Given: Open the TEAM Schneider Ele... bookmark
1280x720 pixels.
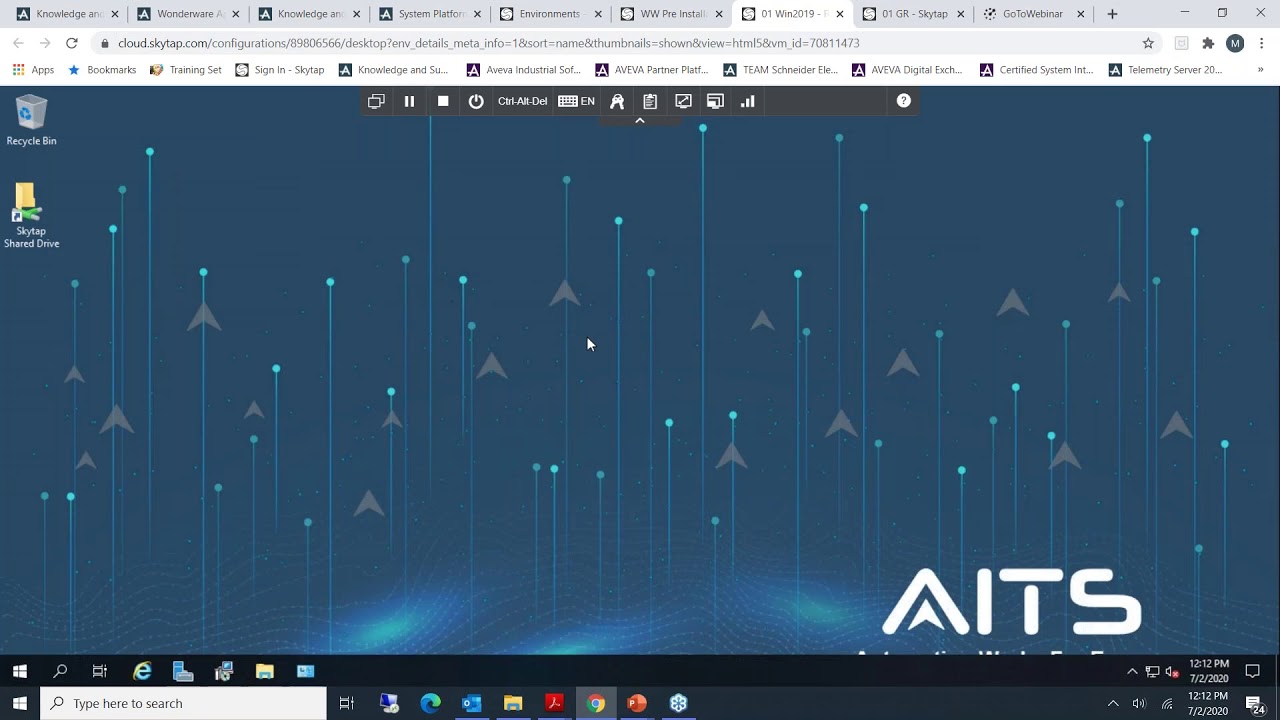Looking at the screenshot, I should [x=780, y=70].
